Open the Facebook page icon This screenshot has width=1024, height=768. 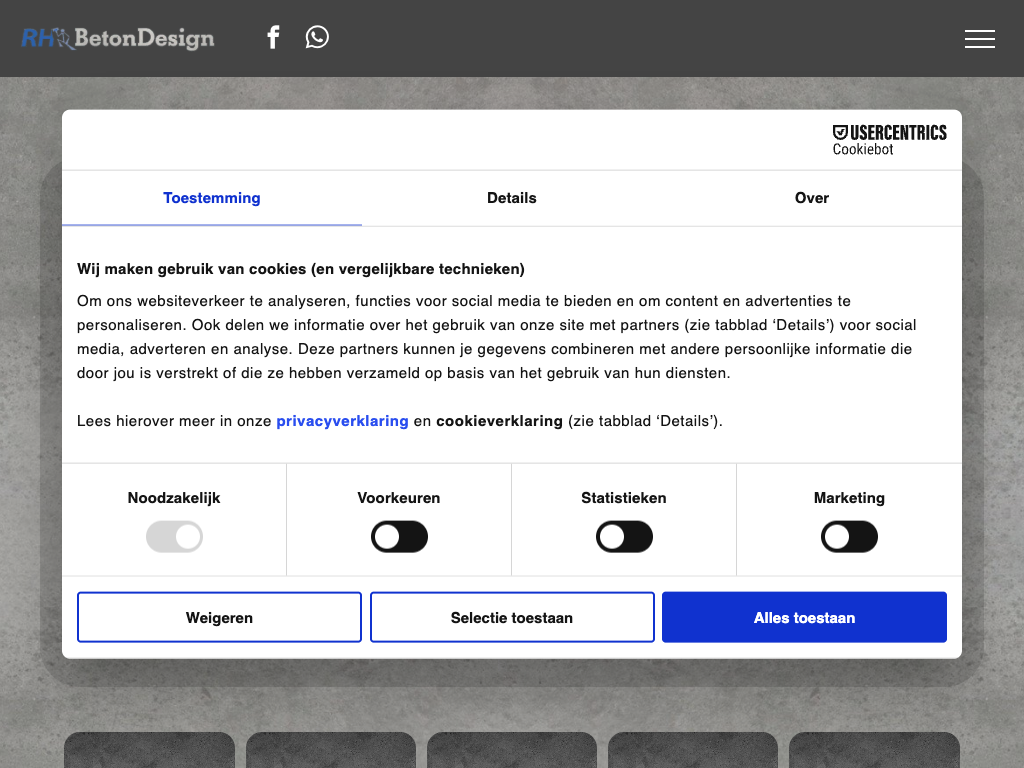coord(273,38)
